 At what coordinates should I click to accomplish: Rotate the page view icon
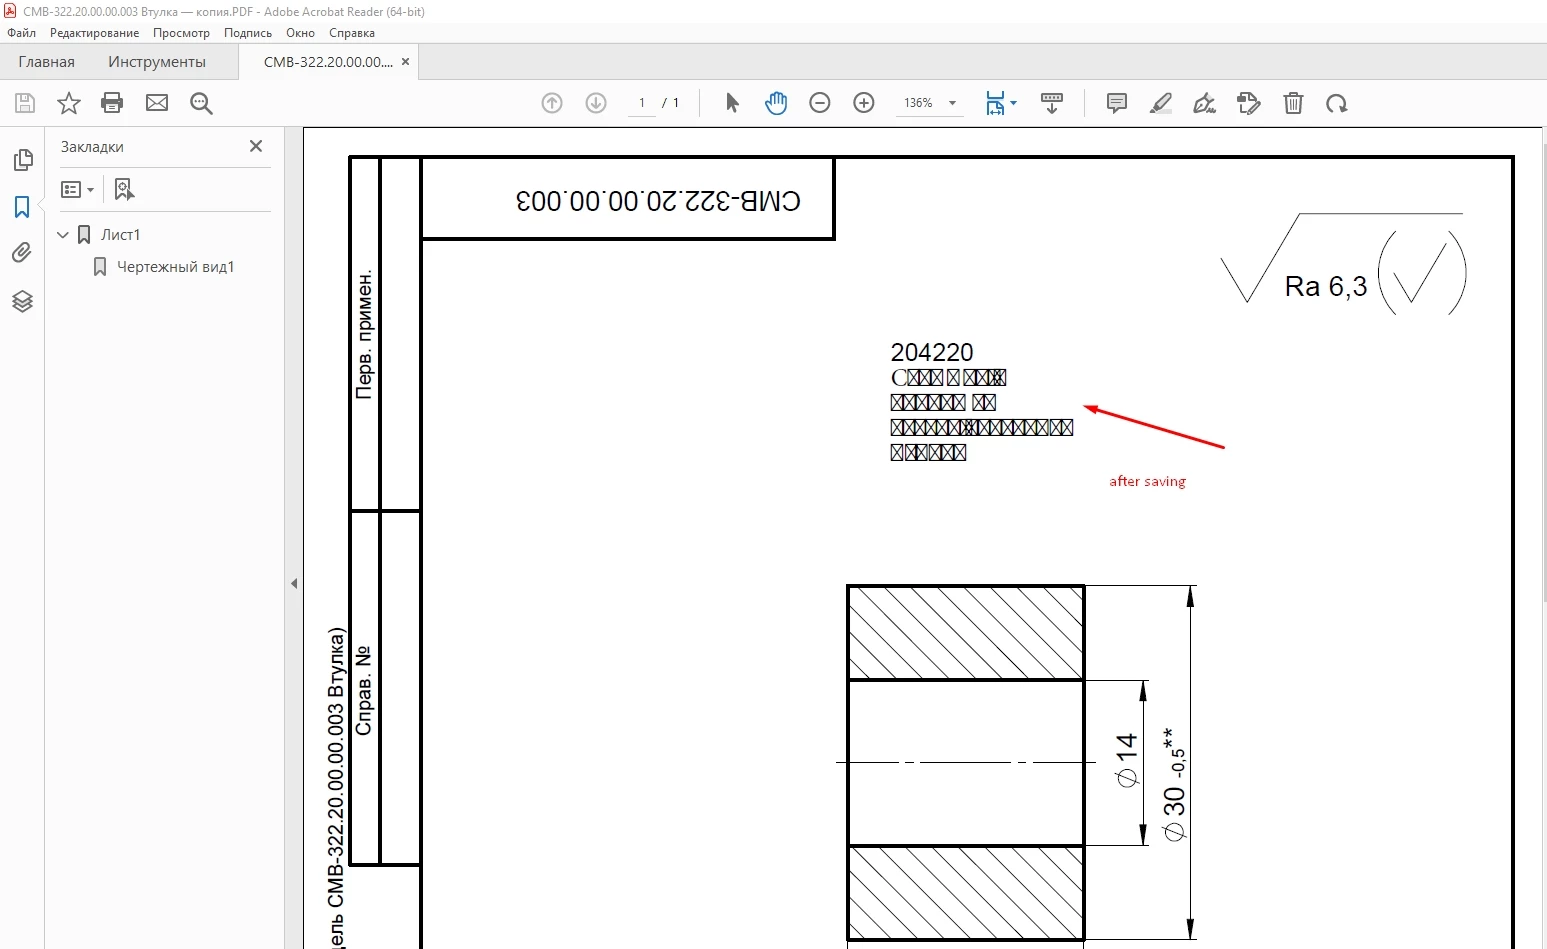coord(1337,103)
